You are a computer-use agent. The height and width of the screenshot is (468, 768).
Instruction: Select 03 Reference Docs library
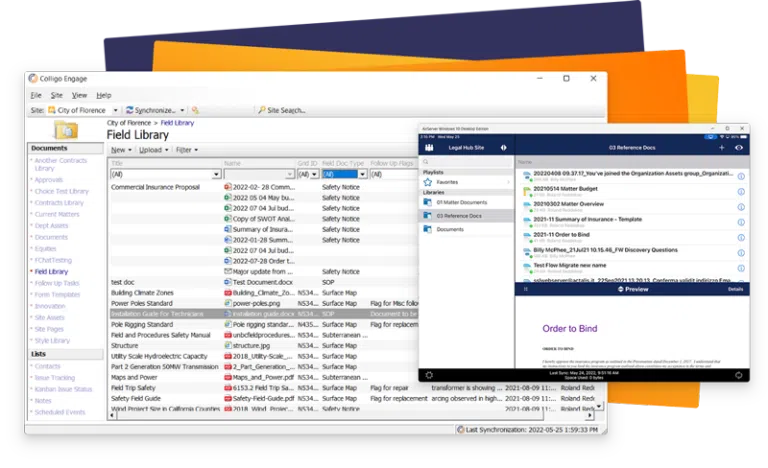[466, 216]
